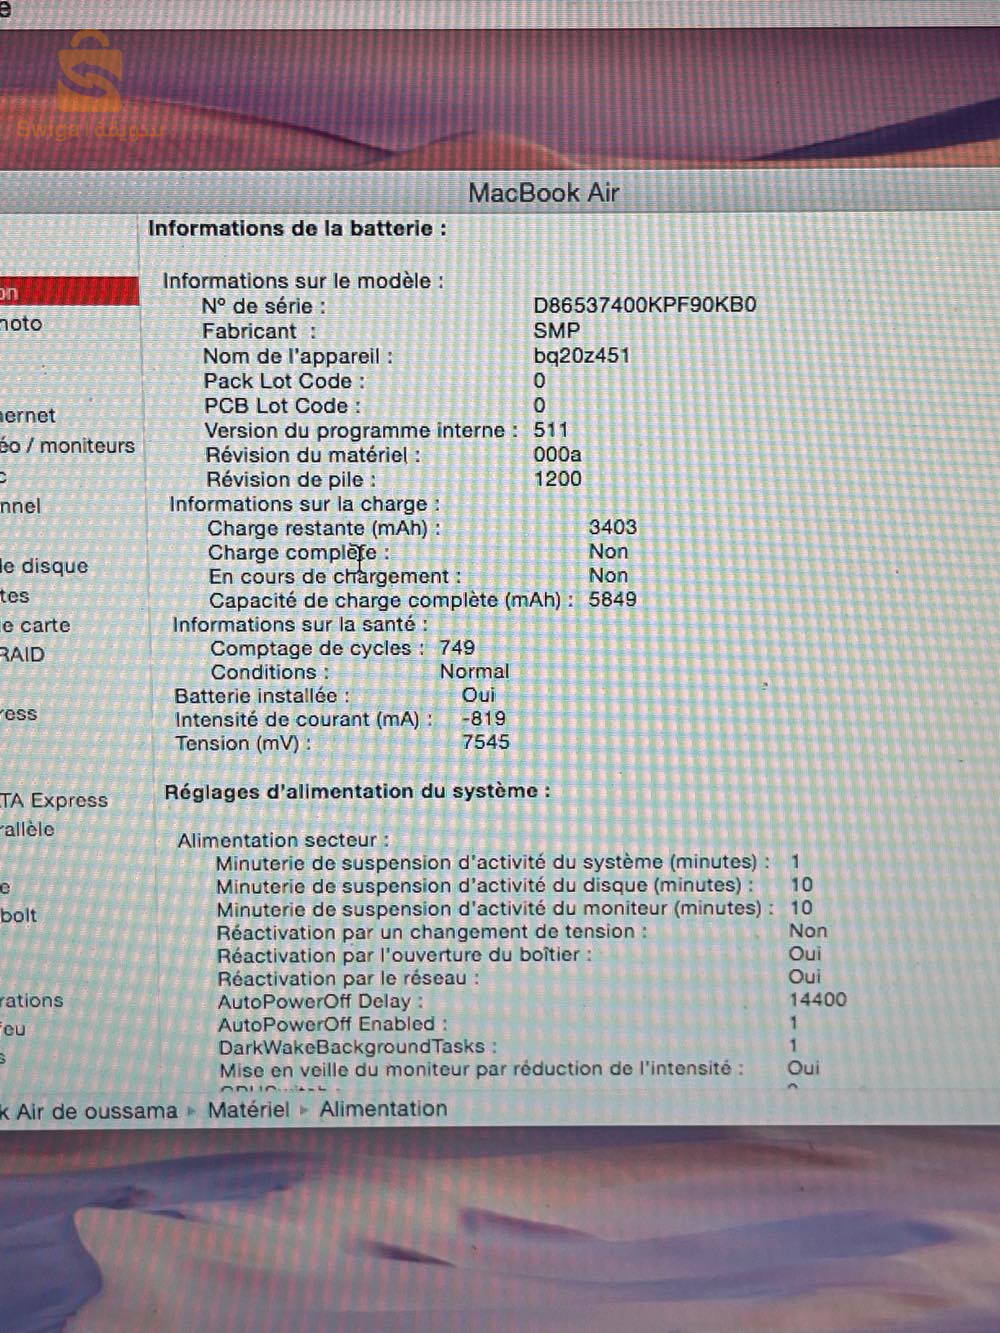This screenshot has height=1333, width=1000.
Task: Click the 'Pack Lot Code' label
Action: [285, 381]
